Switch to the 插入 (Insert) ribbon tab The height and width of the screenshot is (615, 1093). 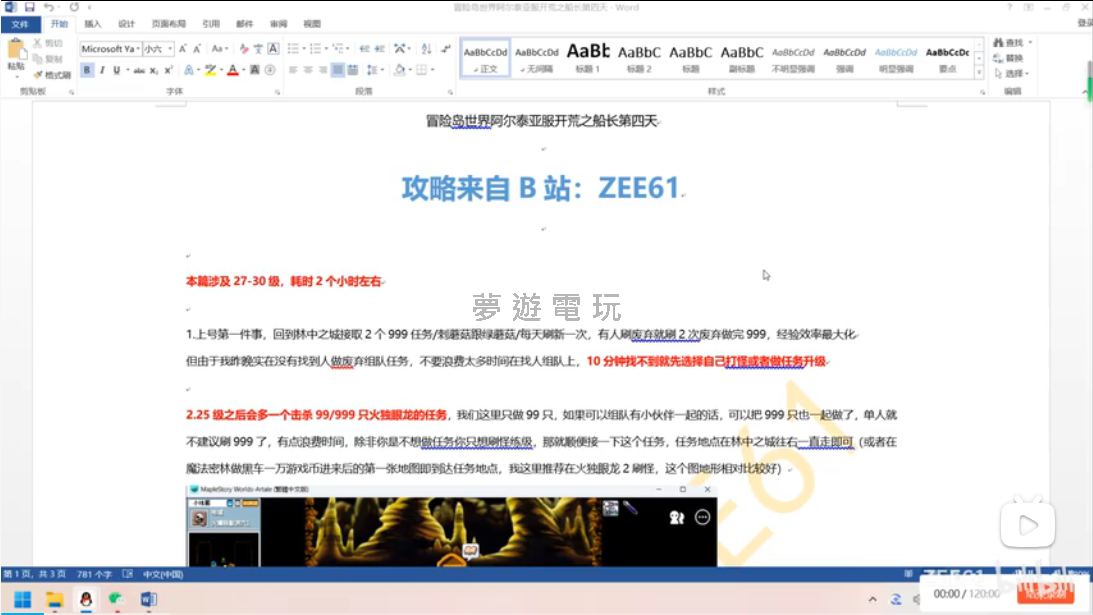[x=92, y=23]
